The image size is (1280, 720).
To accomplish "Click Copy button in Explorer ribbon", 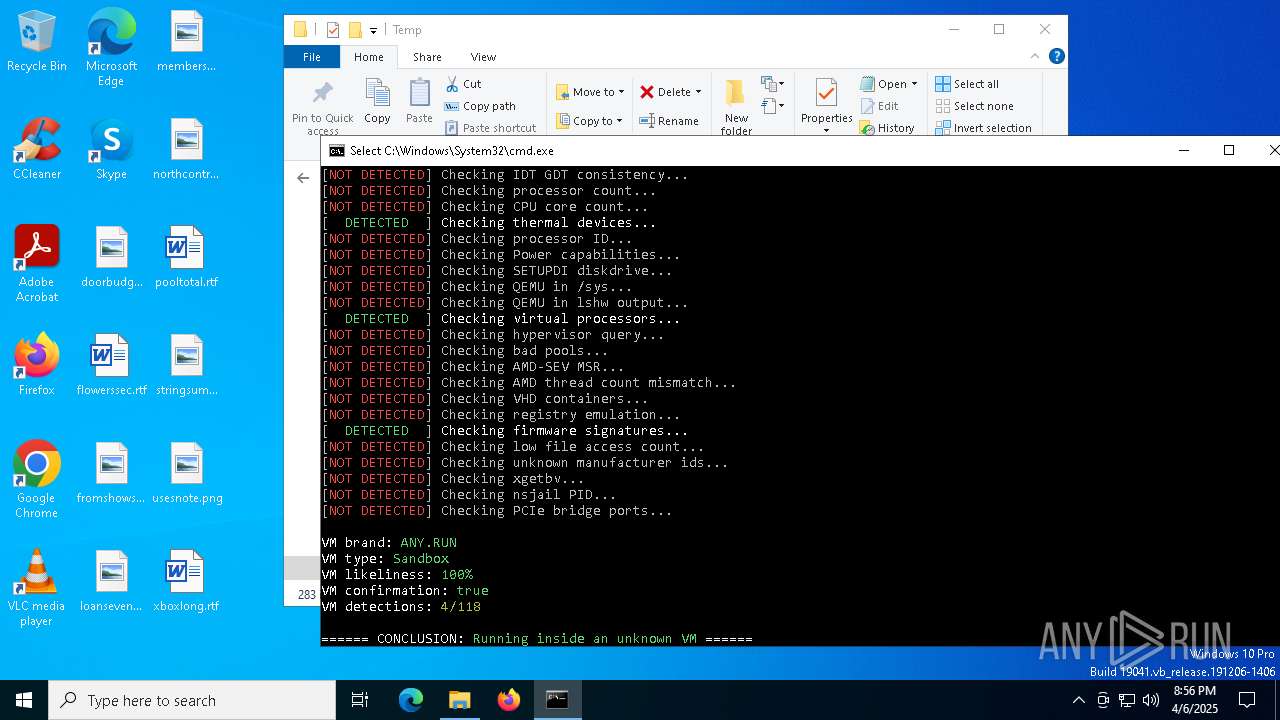I will click(377, 102).
